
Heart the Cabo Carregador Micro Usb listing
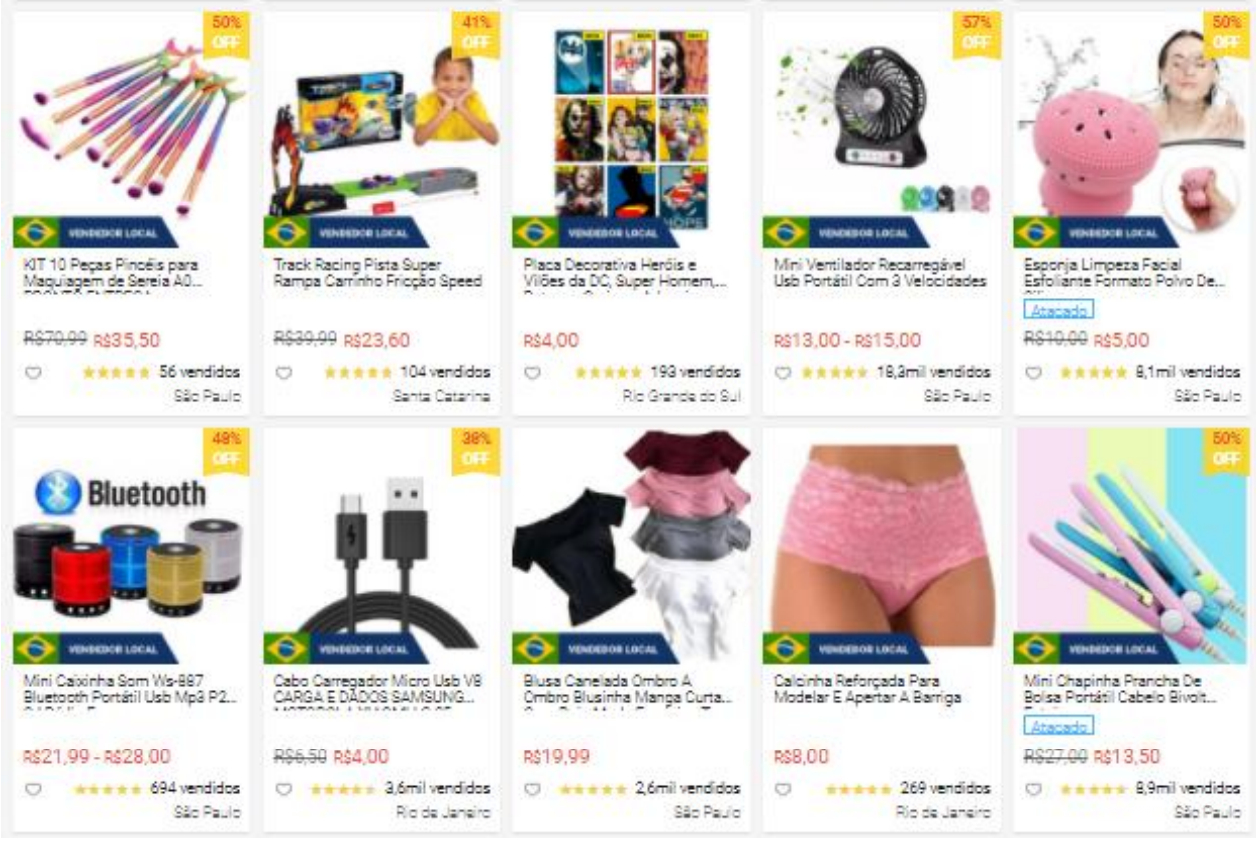coord(283,789)
